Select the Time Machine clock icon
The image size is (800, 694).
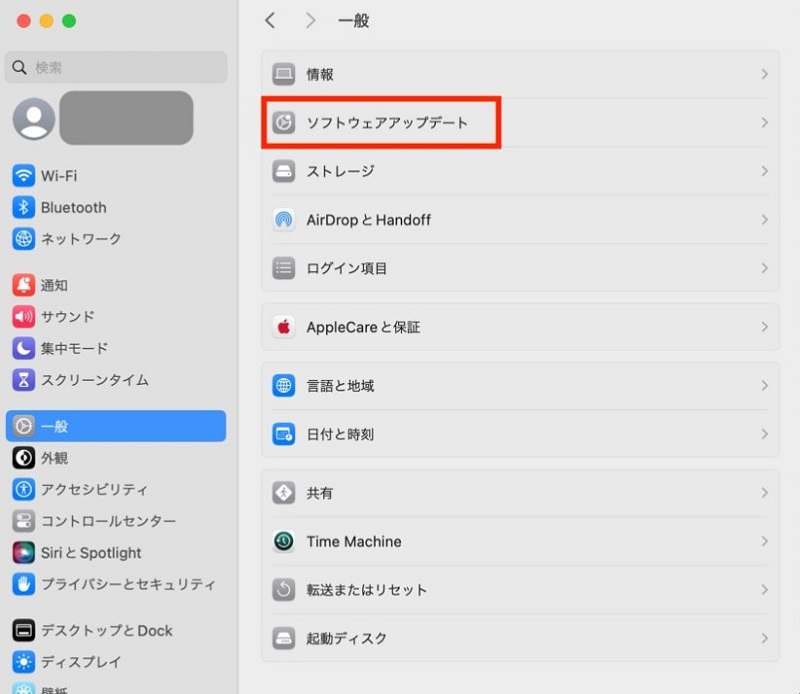pyautogui.click(x=282, y=541)
